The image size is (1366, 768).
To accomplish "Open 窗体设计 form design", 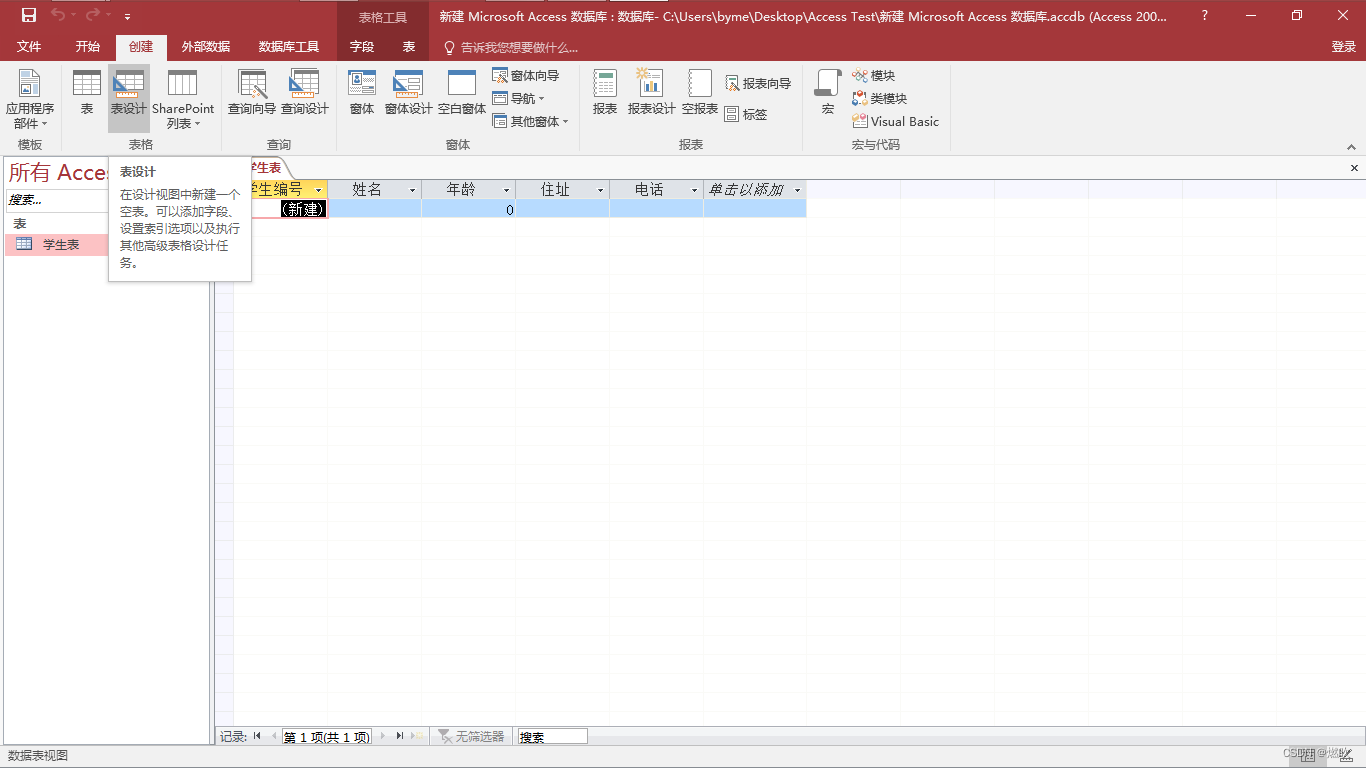I will point(409,93).
